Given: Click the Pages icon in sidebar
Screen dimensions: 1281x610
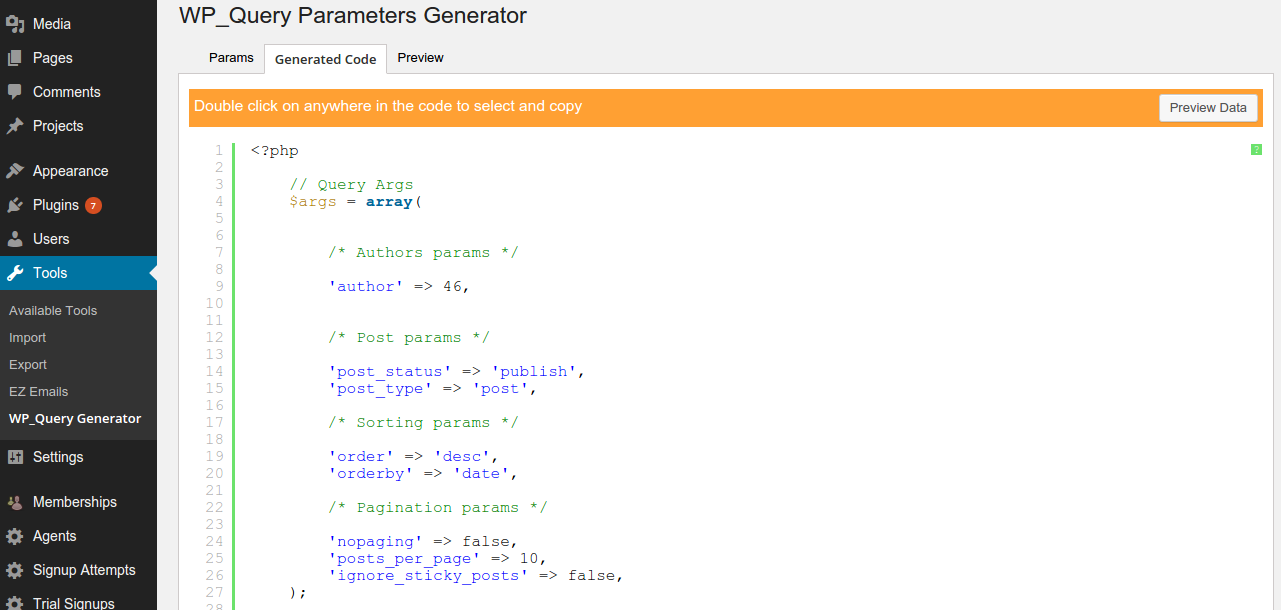Looking at the screenshot, I should 15,58.
